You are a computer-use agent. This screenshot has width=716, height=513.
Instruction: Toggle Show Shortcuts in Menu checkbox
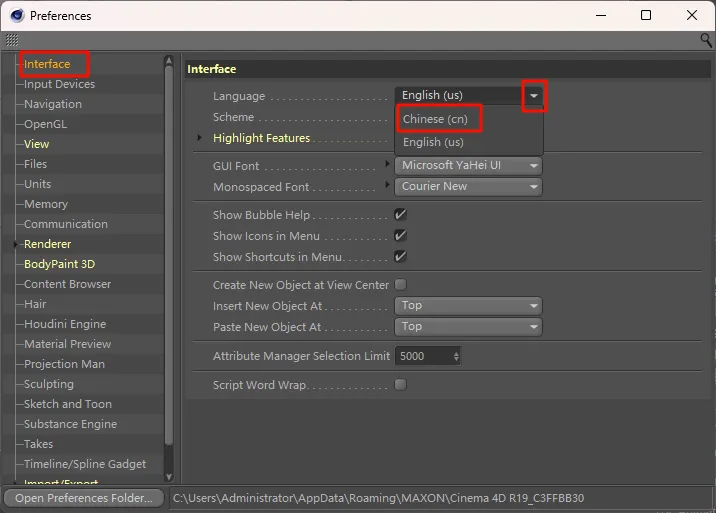coord(400,256)
